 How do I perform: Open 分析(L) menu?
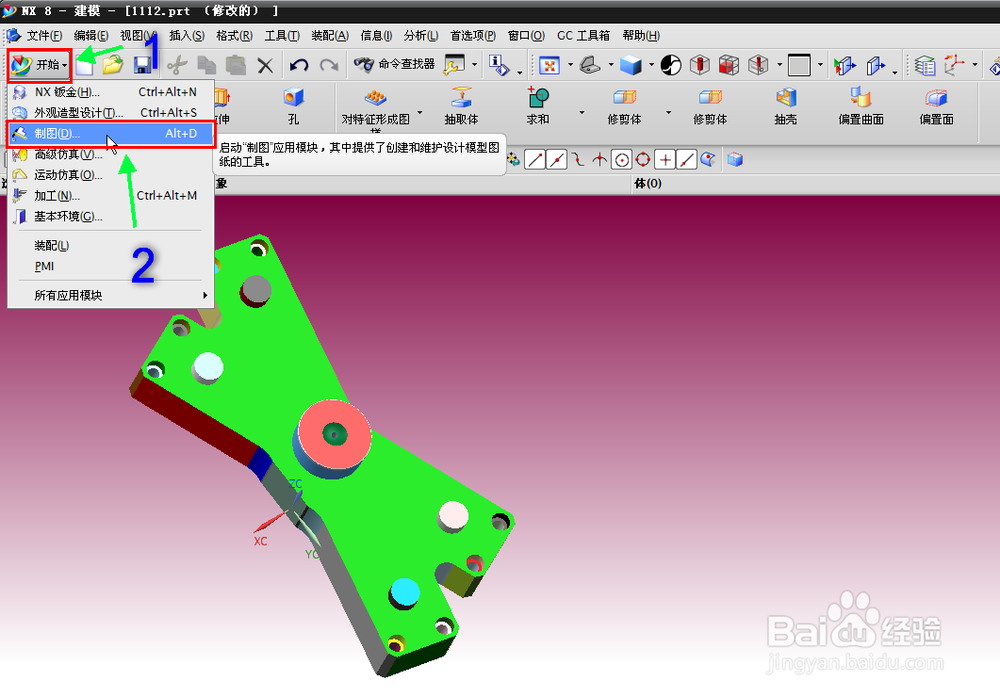tap(421, 36)
